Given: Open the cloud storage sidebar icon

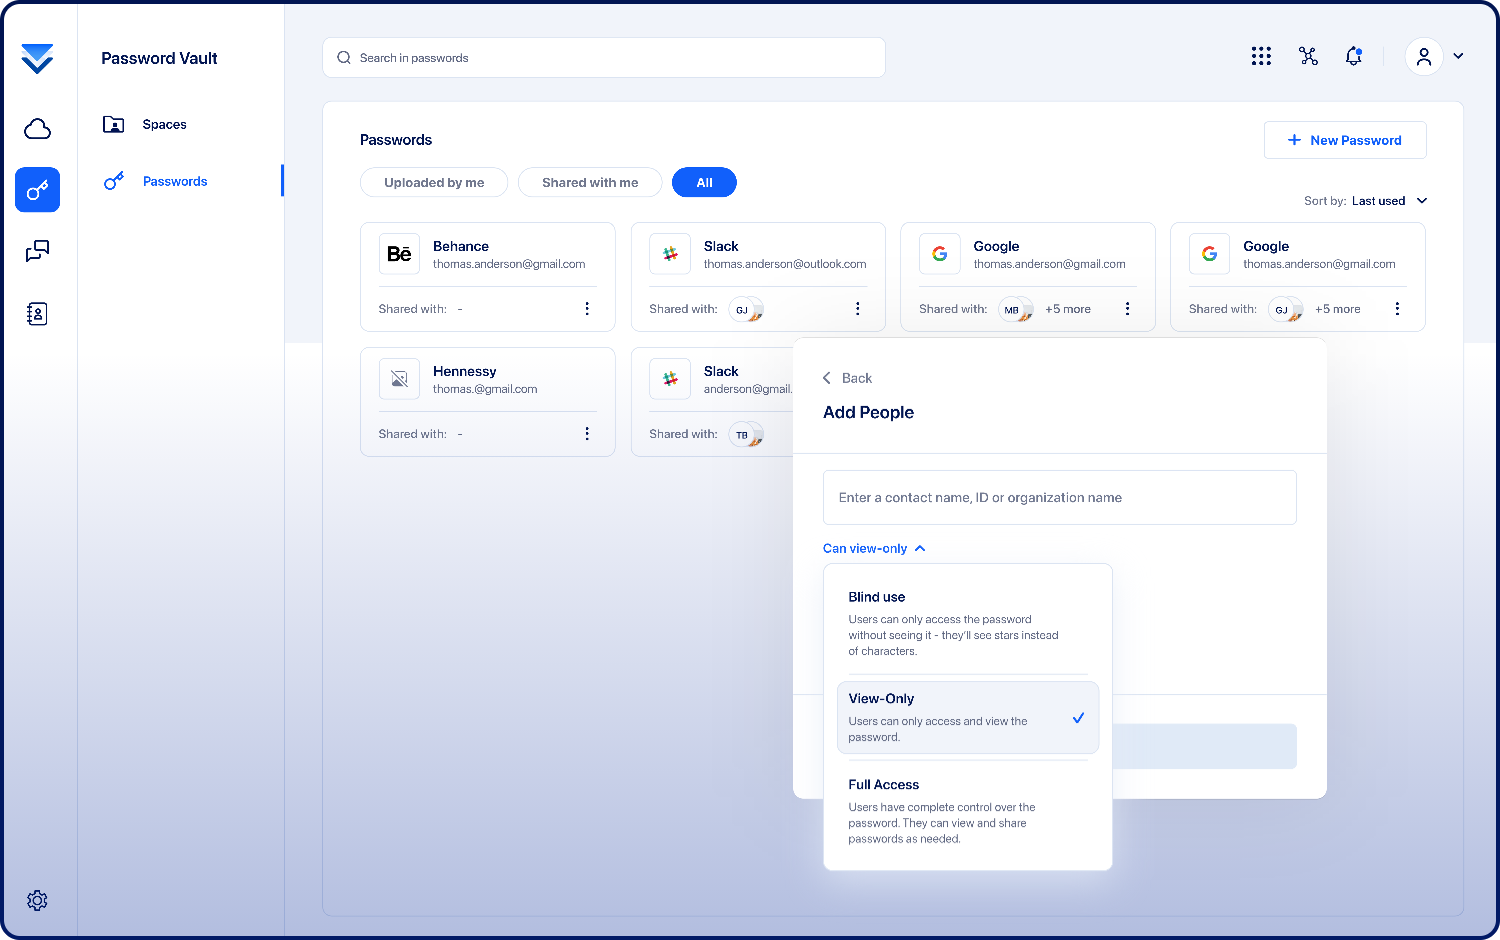Looking at the screenshot, I should [37, 128].
